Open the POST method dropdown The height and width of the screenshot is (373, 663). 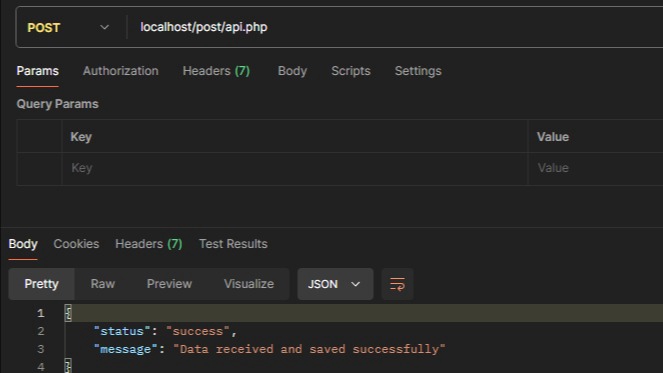coord(68,27)
